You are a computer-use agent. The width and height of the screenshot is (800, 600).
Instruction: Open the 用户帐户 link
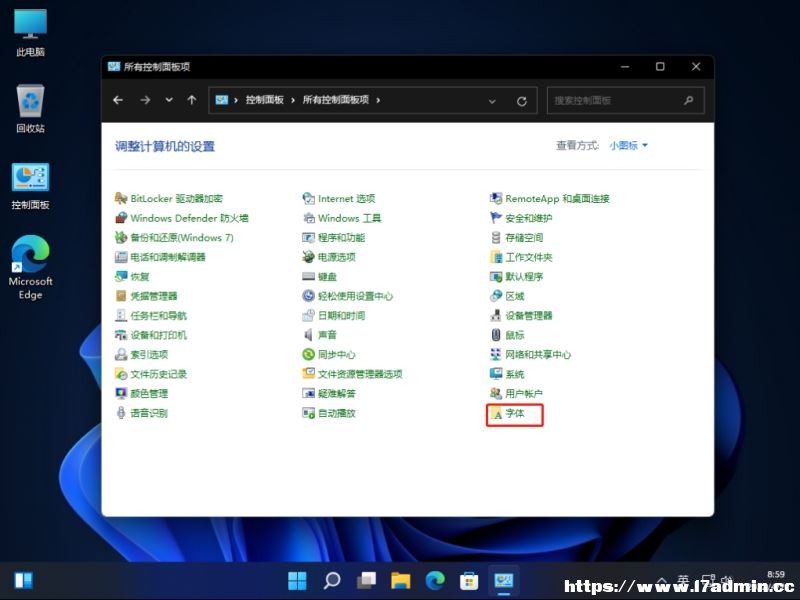click(524, 393)
